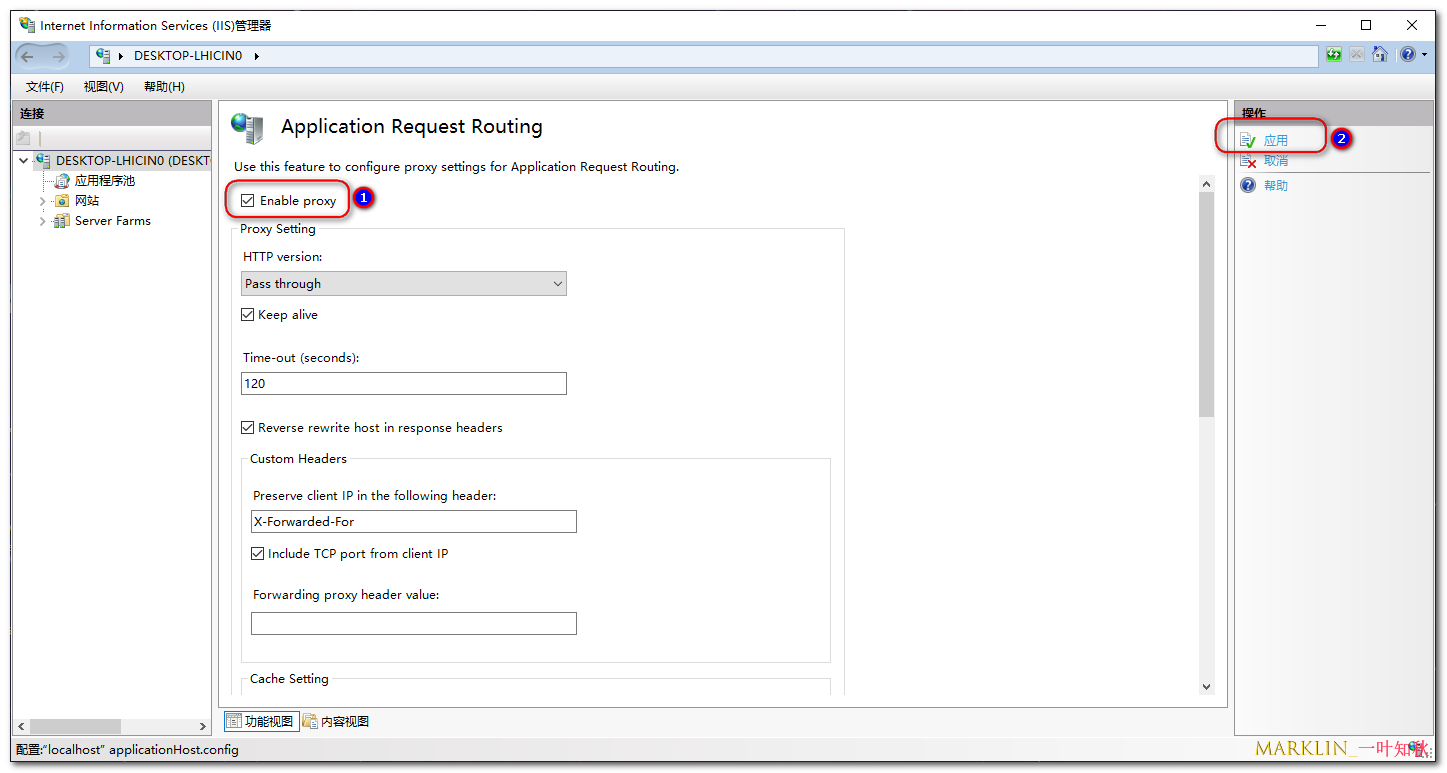Click the content view (内容视图) icon
Image resolution: width=1447 pixels, height=773 pixels.
310,721
